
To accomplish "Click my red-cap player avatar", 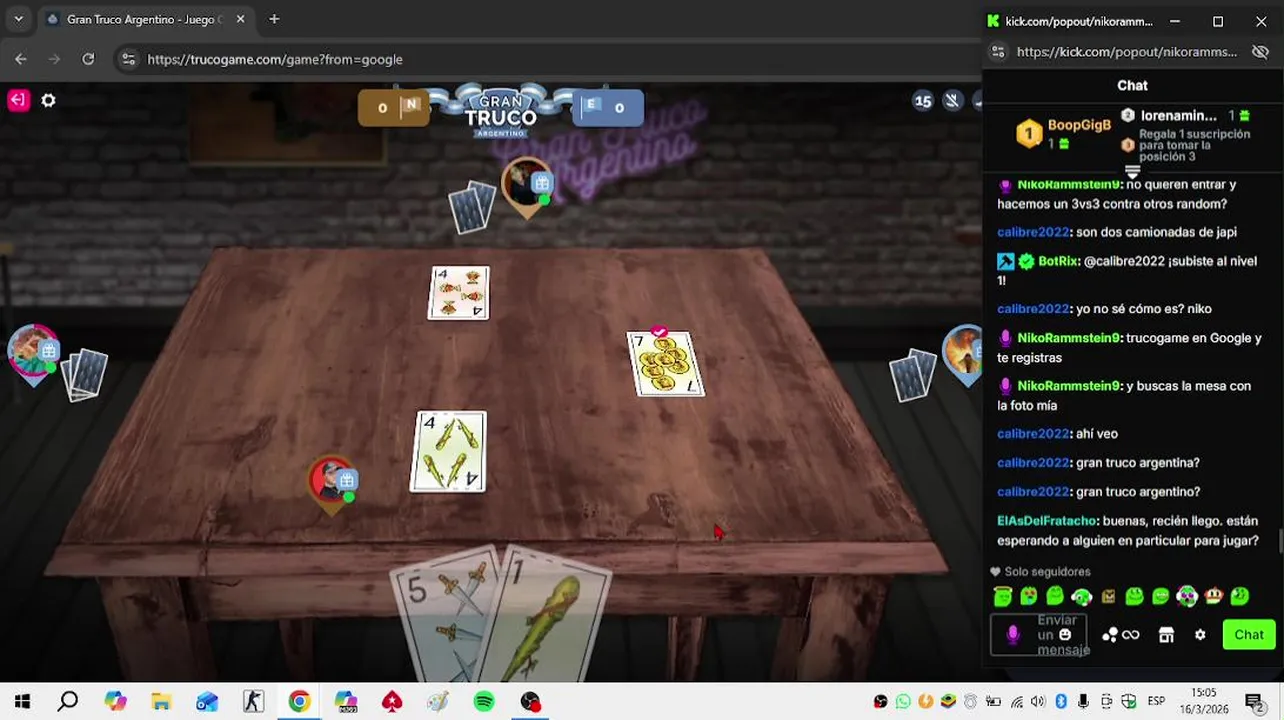I will (x=332, y=484).
